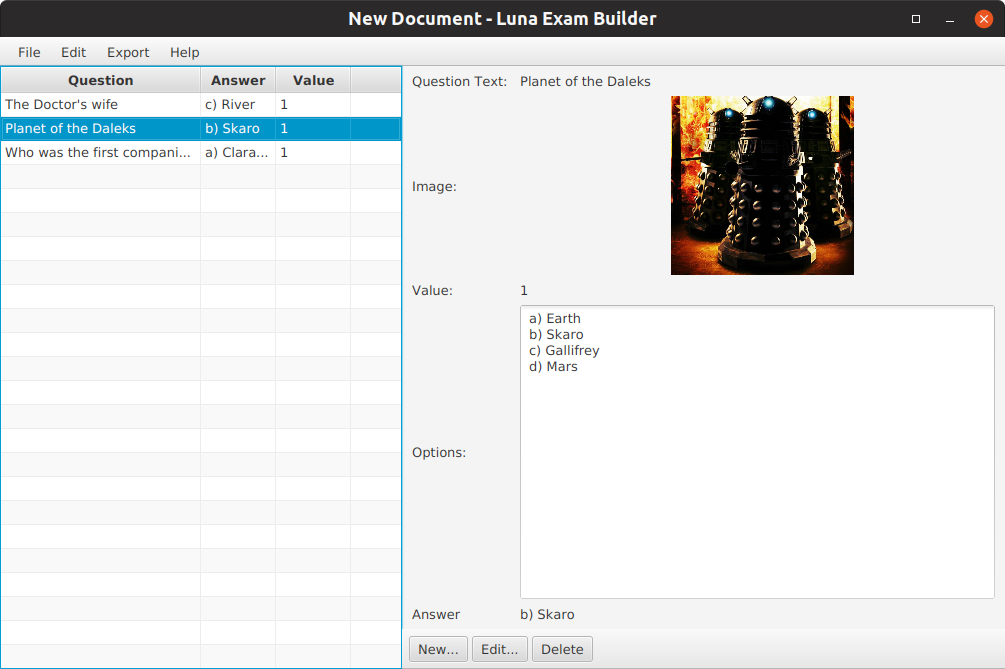Click the answer value 'b) Skaro' below options

click(x=547, y=615)
